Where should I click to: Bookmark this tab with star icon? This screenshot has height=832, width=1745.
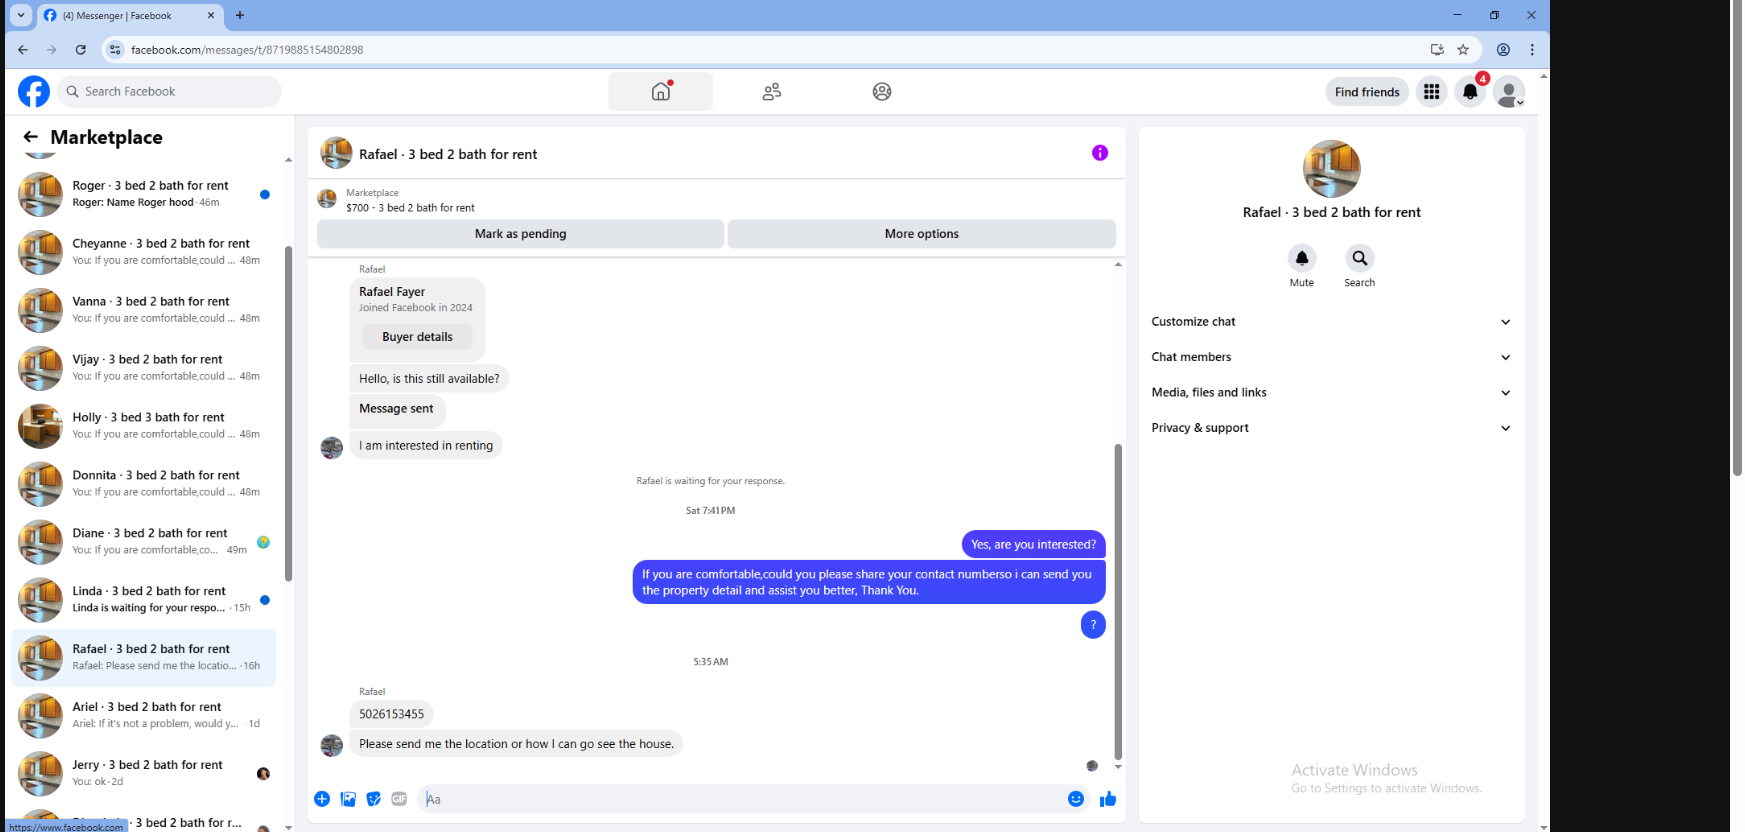pyautogui.click(x=1463, y=49)
